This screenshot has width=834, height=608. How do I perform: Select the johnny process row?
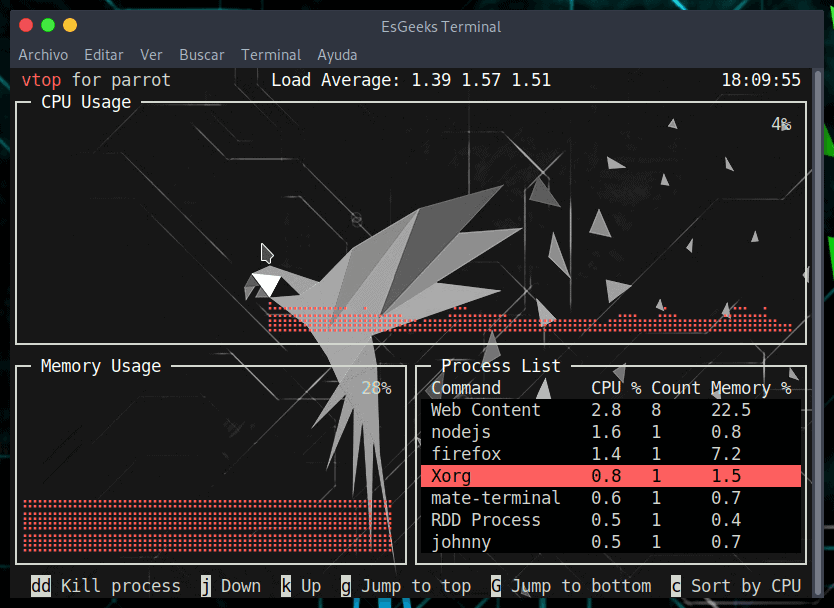611,542
